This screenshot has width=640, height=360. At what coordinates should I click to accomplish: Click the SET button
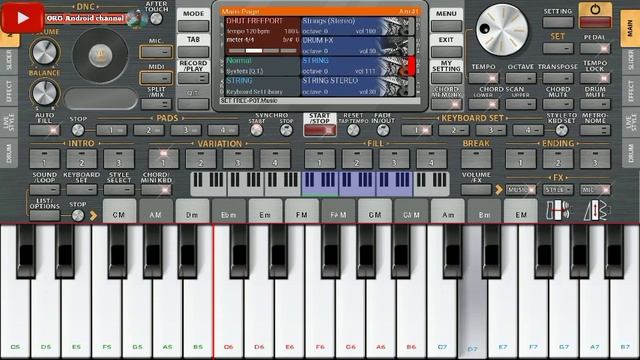point(558,48)
